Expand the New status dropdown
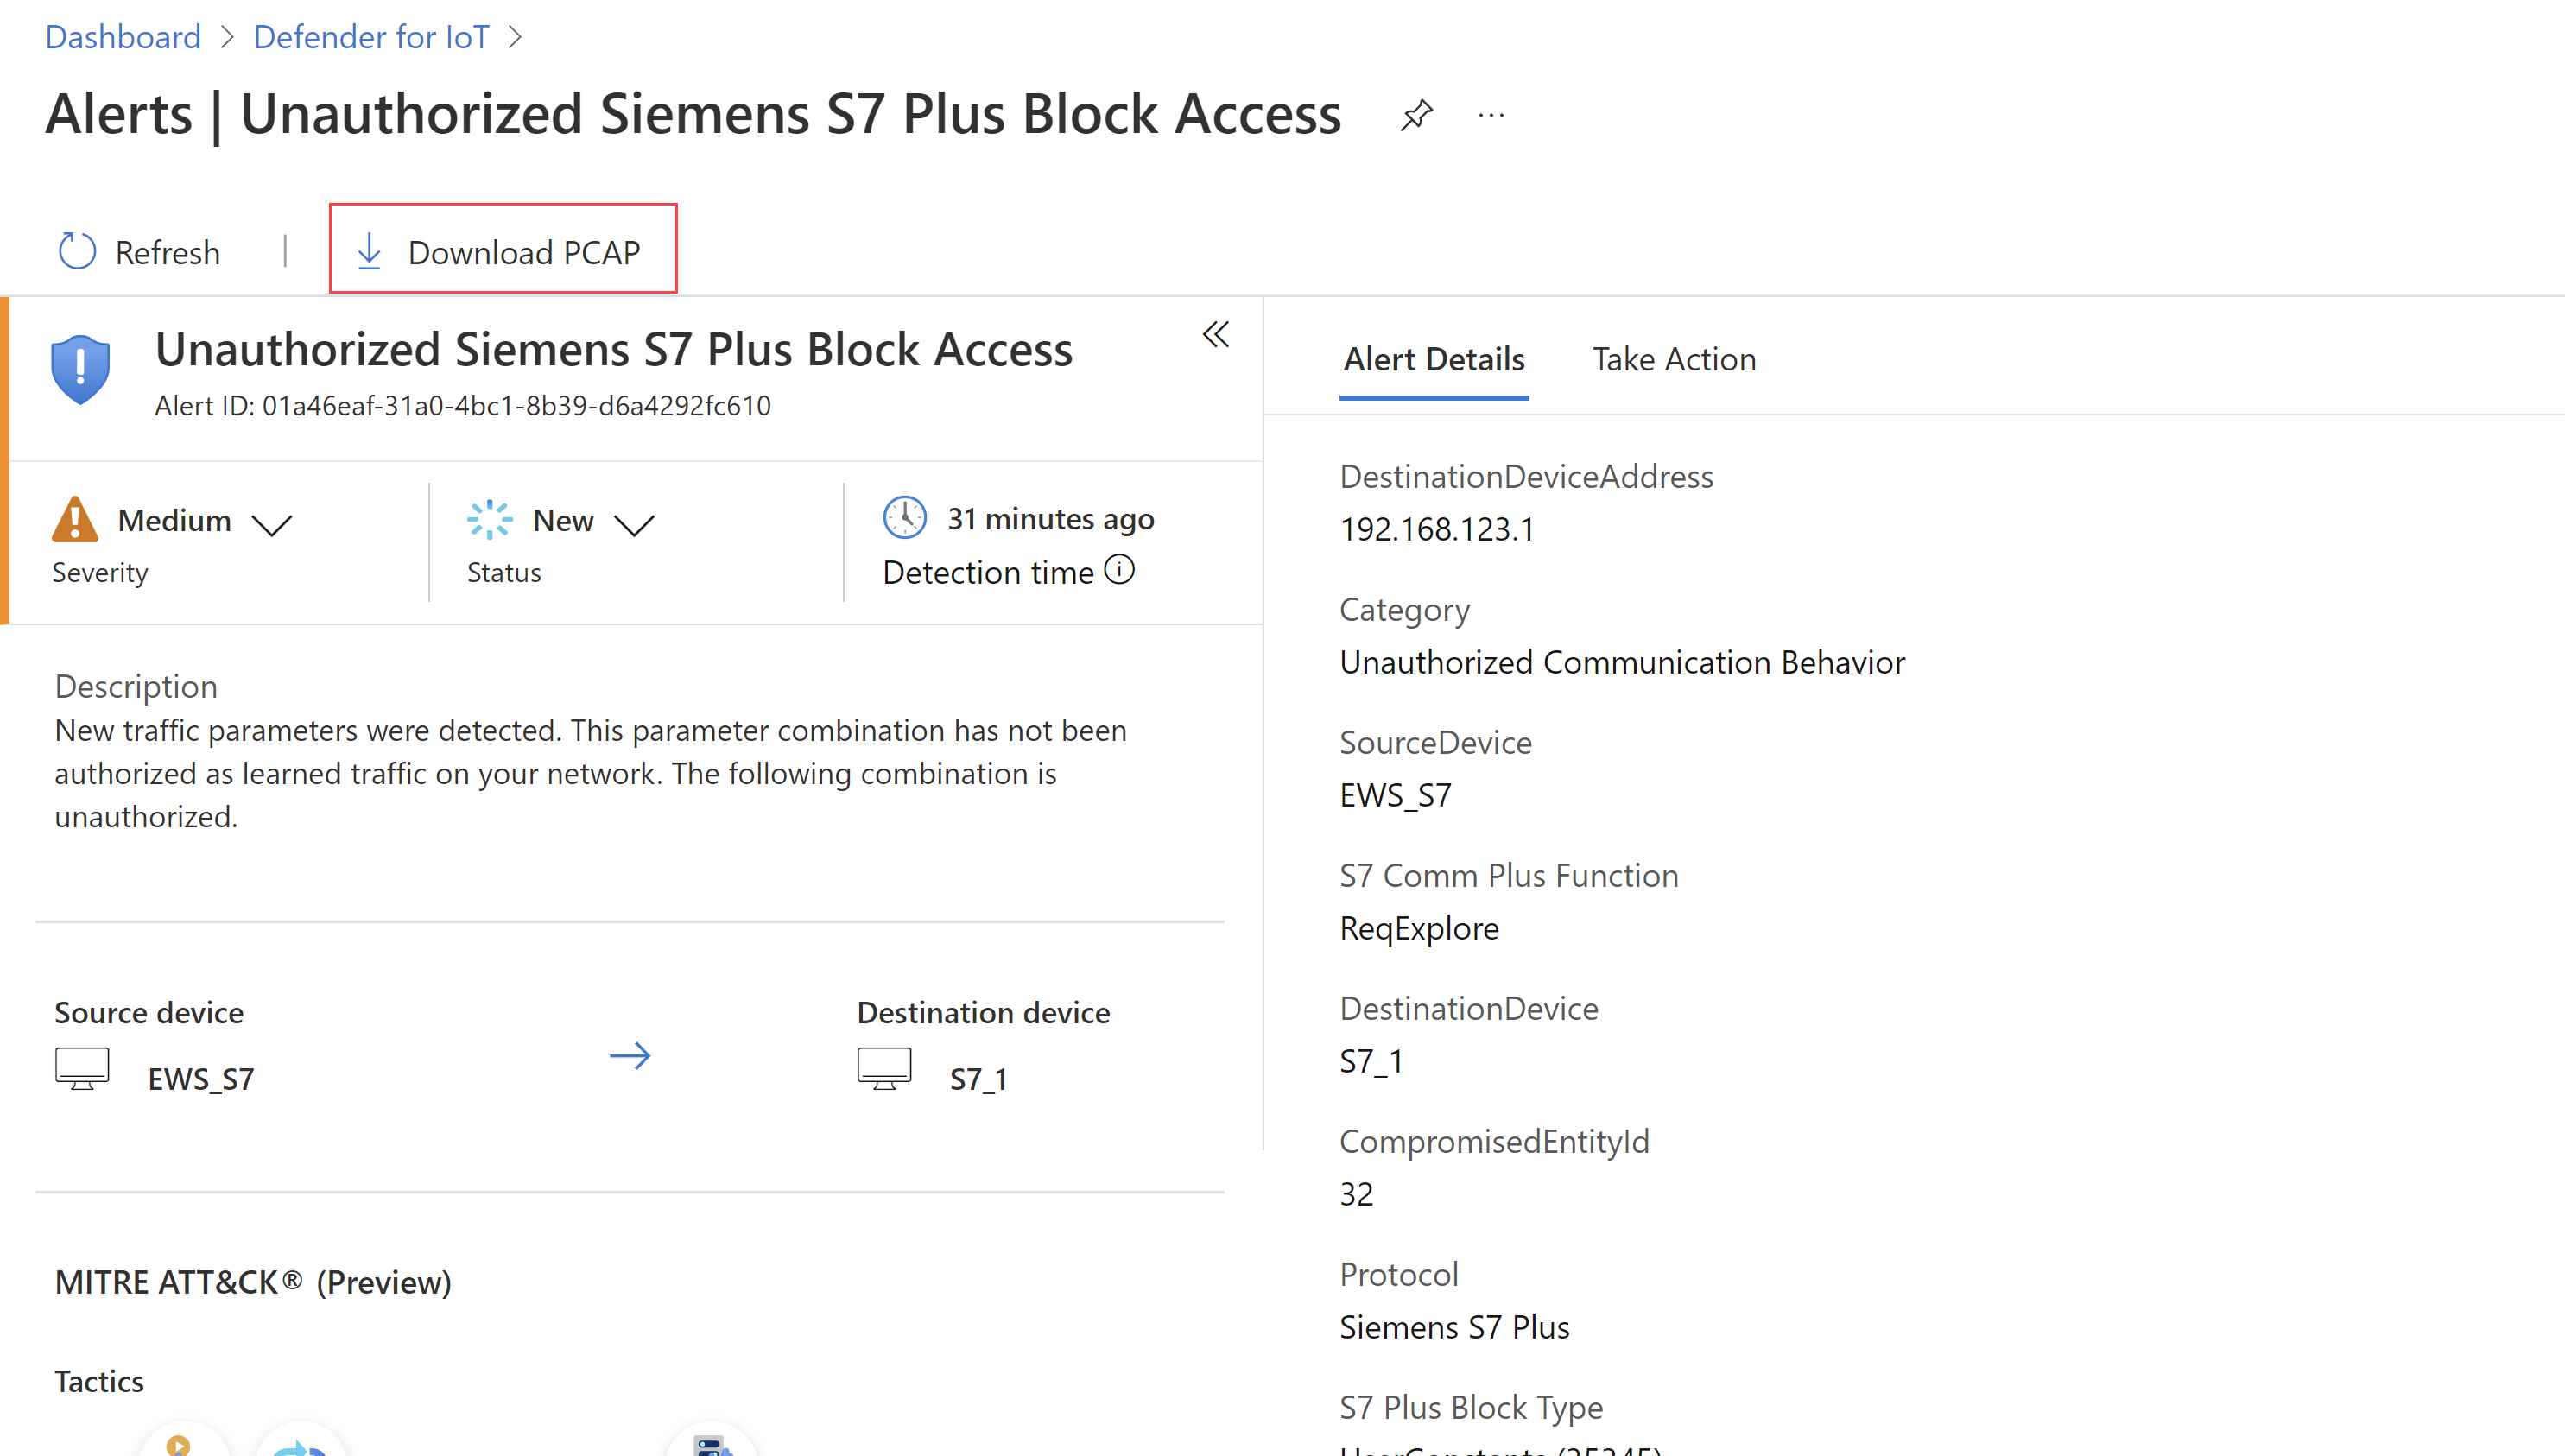Viewport: 2565px width, 1456px height. [x=634, y=523]
